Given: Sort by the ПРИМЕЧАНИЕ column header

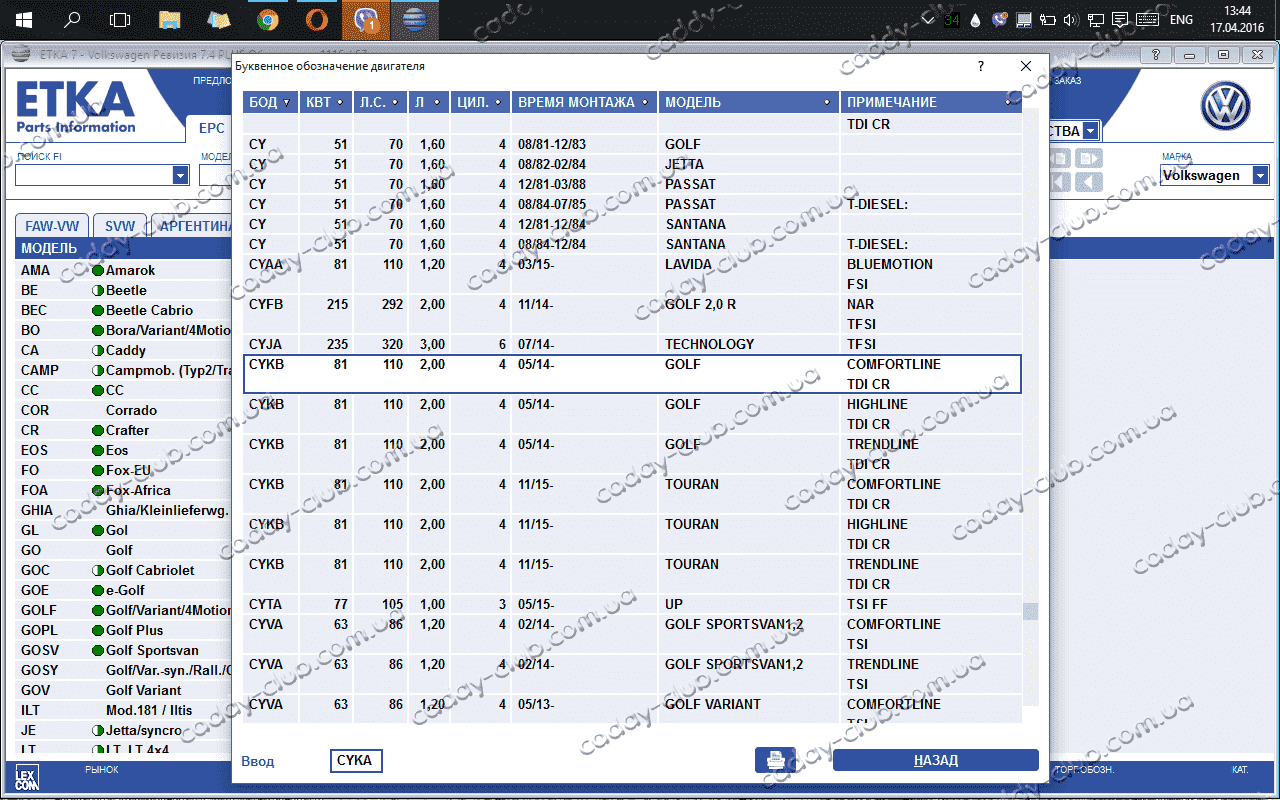Looking at the screenshot, I should (x=930, y=102).
